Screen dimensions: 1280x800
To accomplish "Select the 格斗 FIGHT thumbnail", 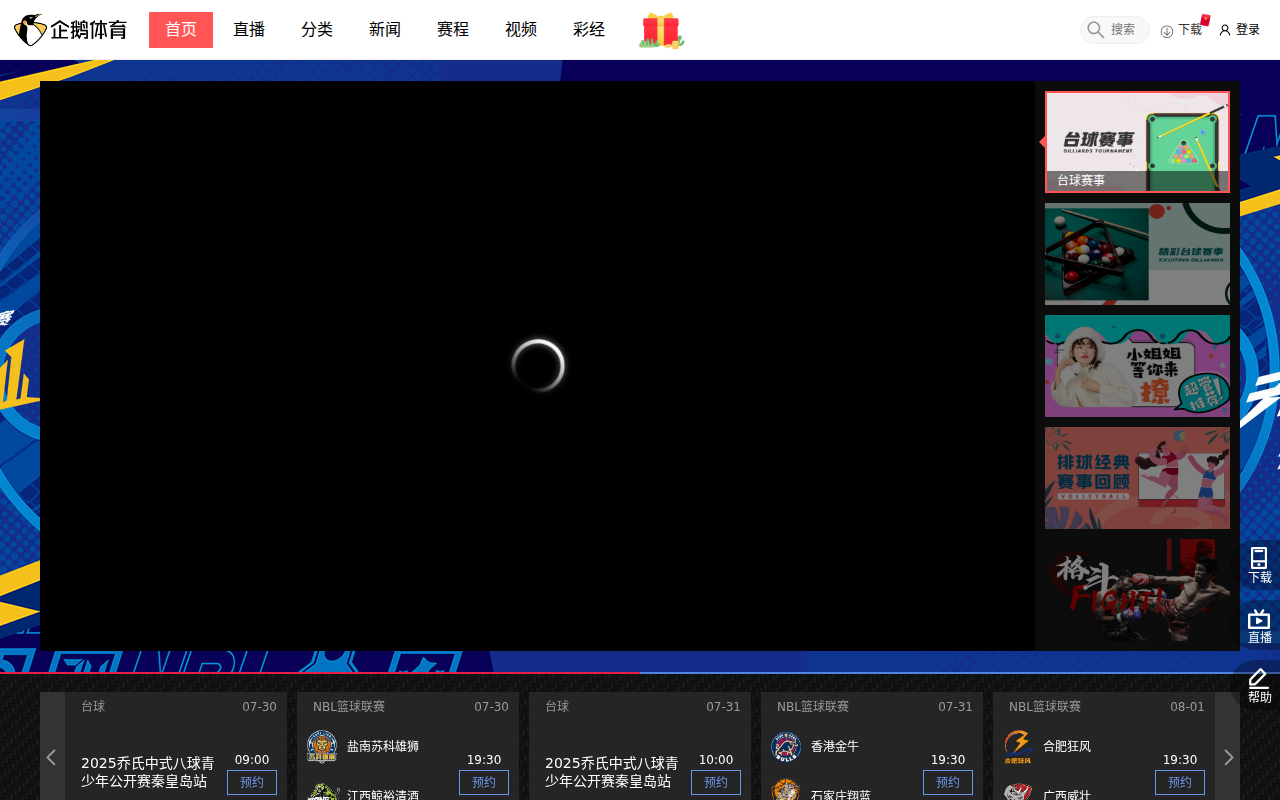I will 1137,590.
